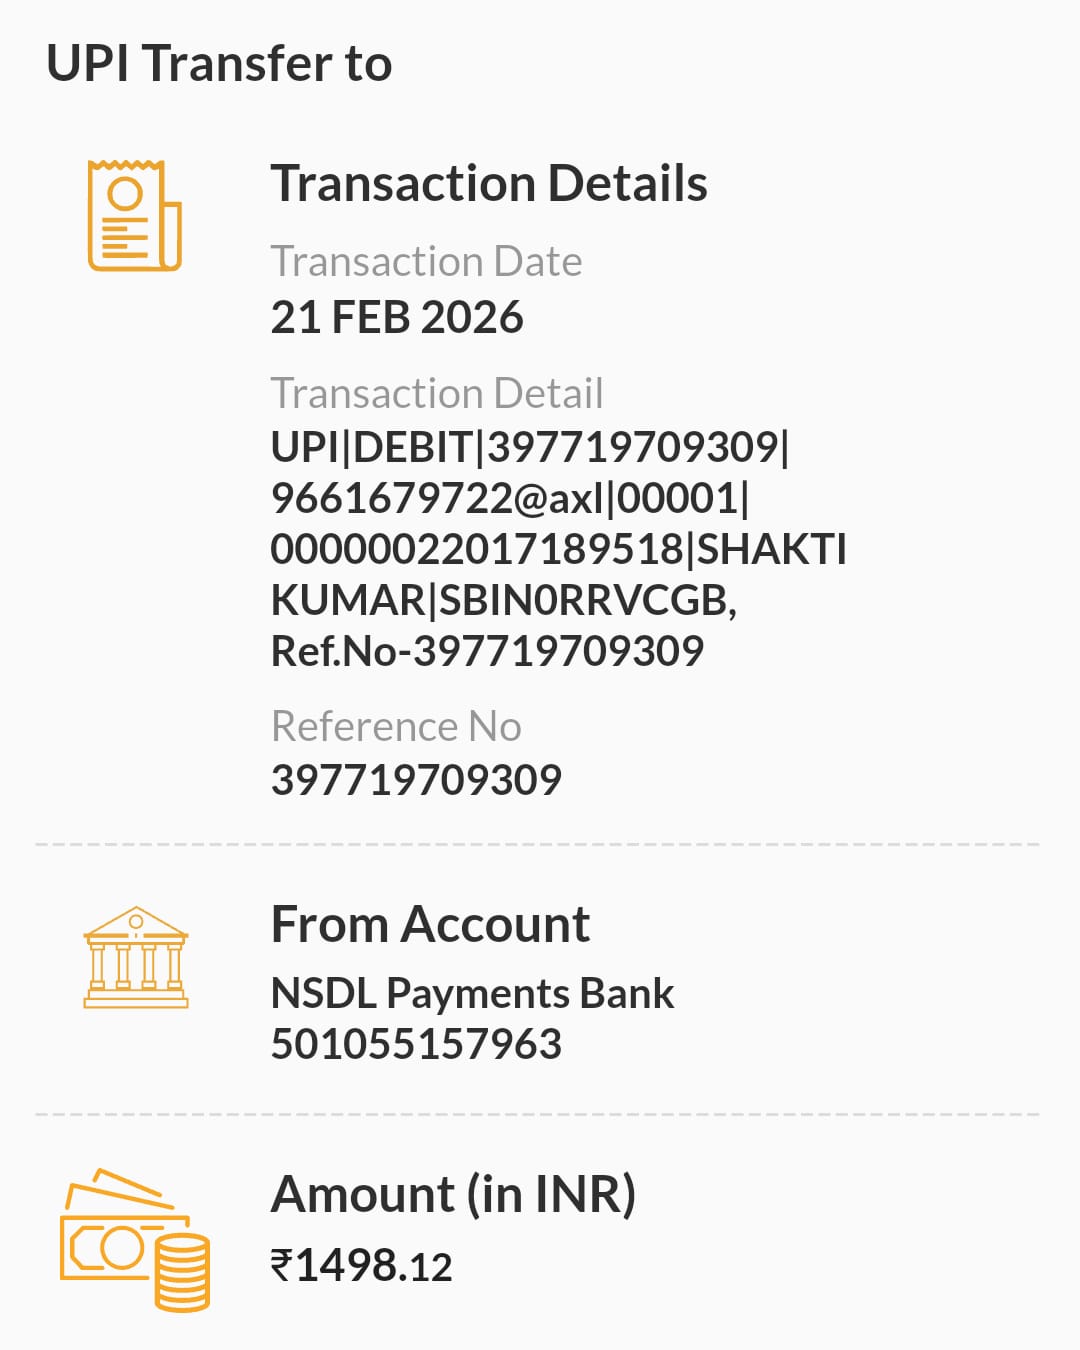Image resolution: width=1080 pixels, height=1350 pixels.
Task: Click the "Amount (in INR)" heading
Action: click(453, 1194)
